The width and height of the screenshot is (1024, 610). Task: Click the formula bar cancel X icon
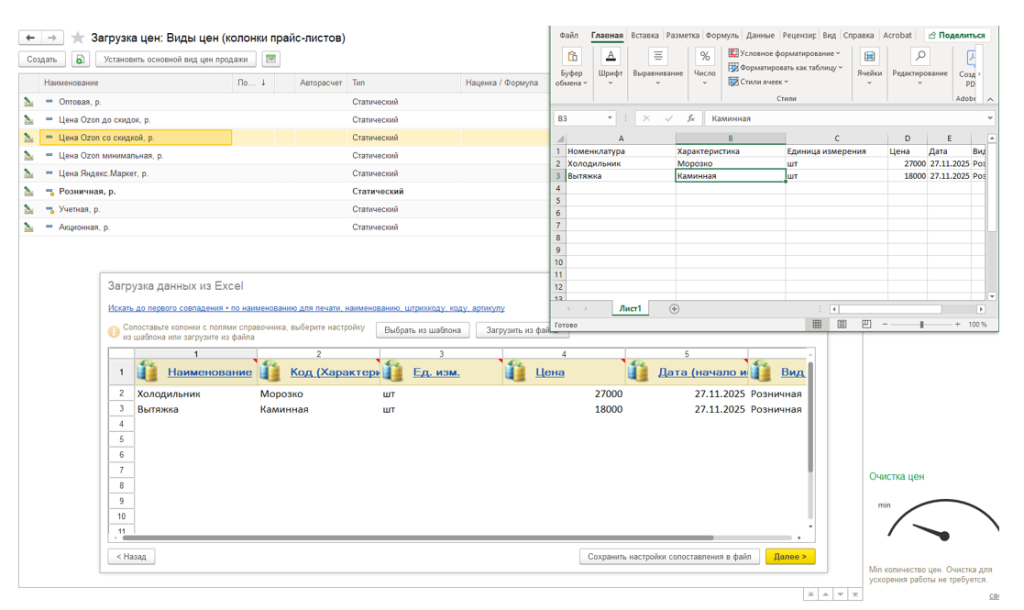[647, 118]
